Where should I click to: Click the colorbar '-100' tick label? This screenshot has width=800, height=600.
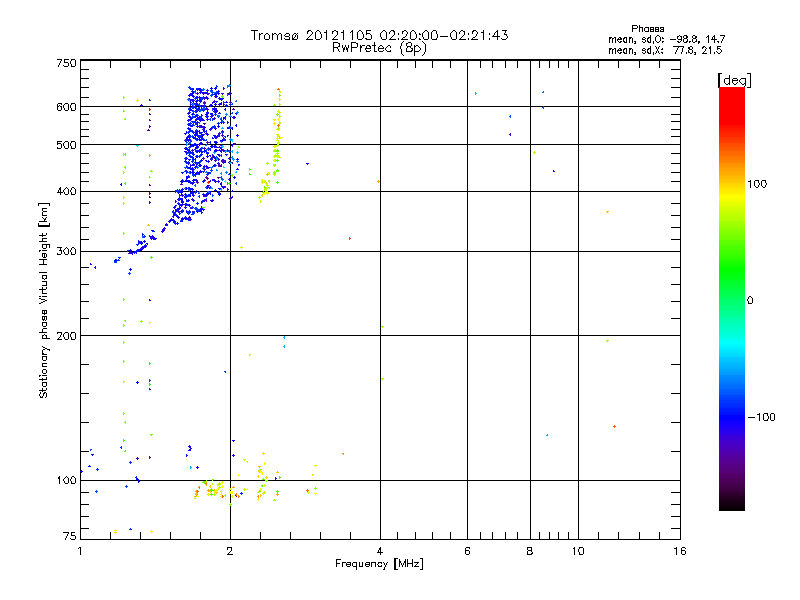(761, 417)
